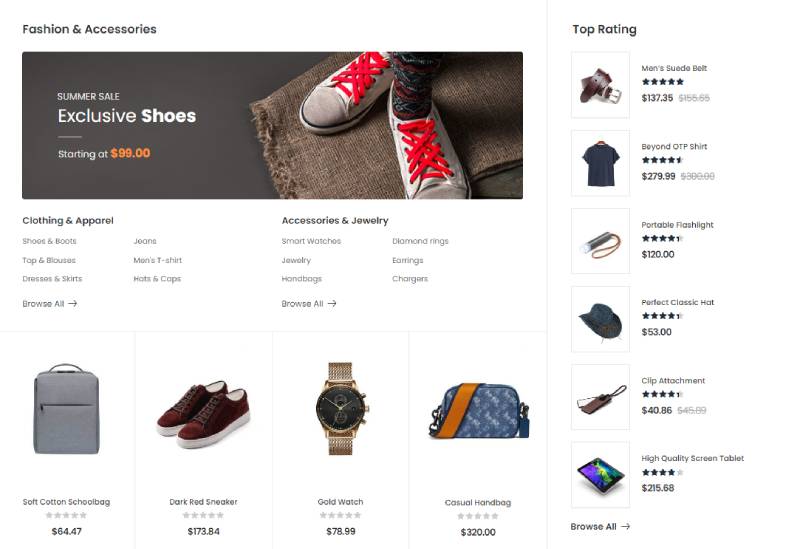
Task: Open the Smart Watches category link
Action: point(311,241)
